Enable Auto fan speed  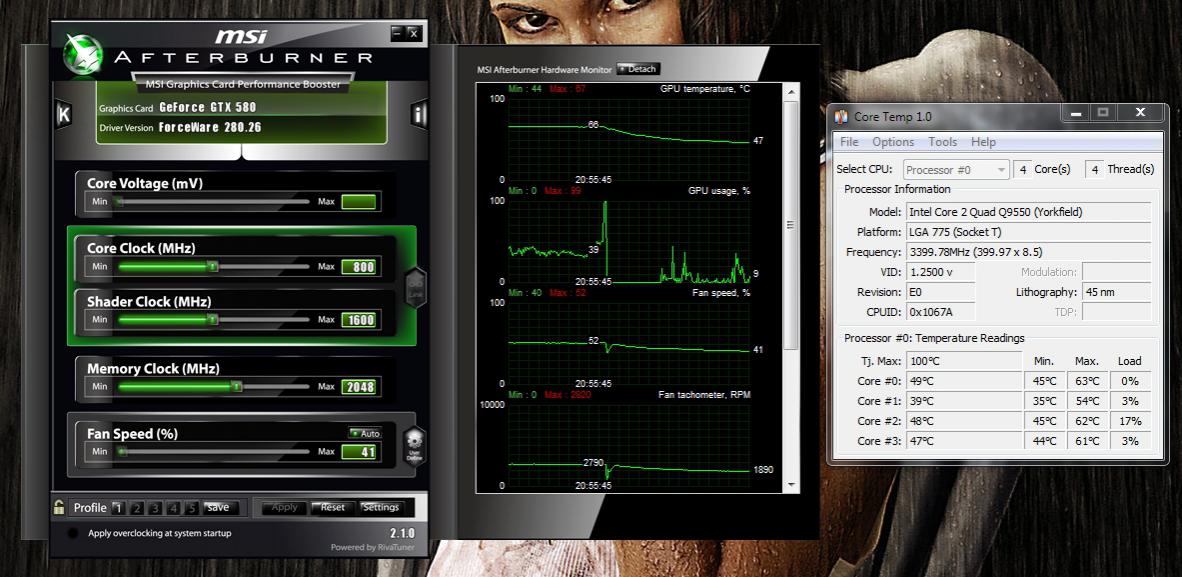pos(365,434)
